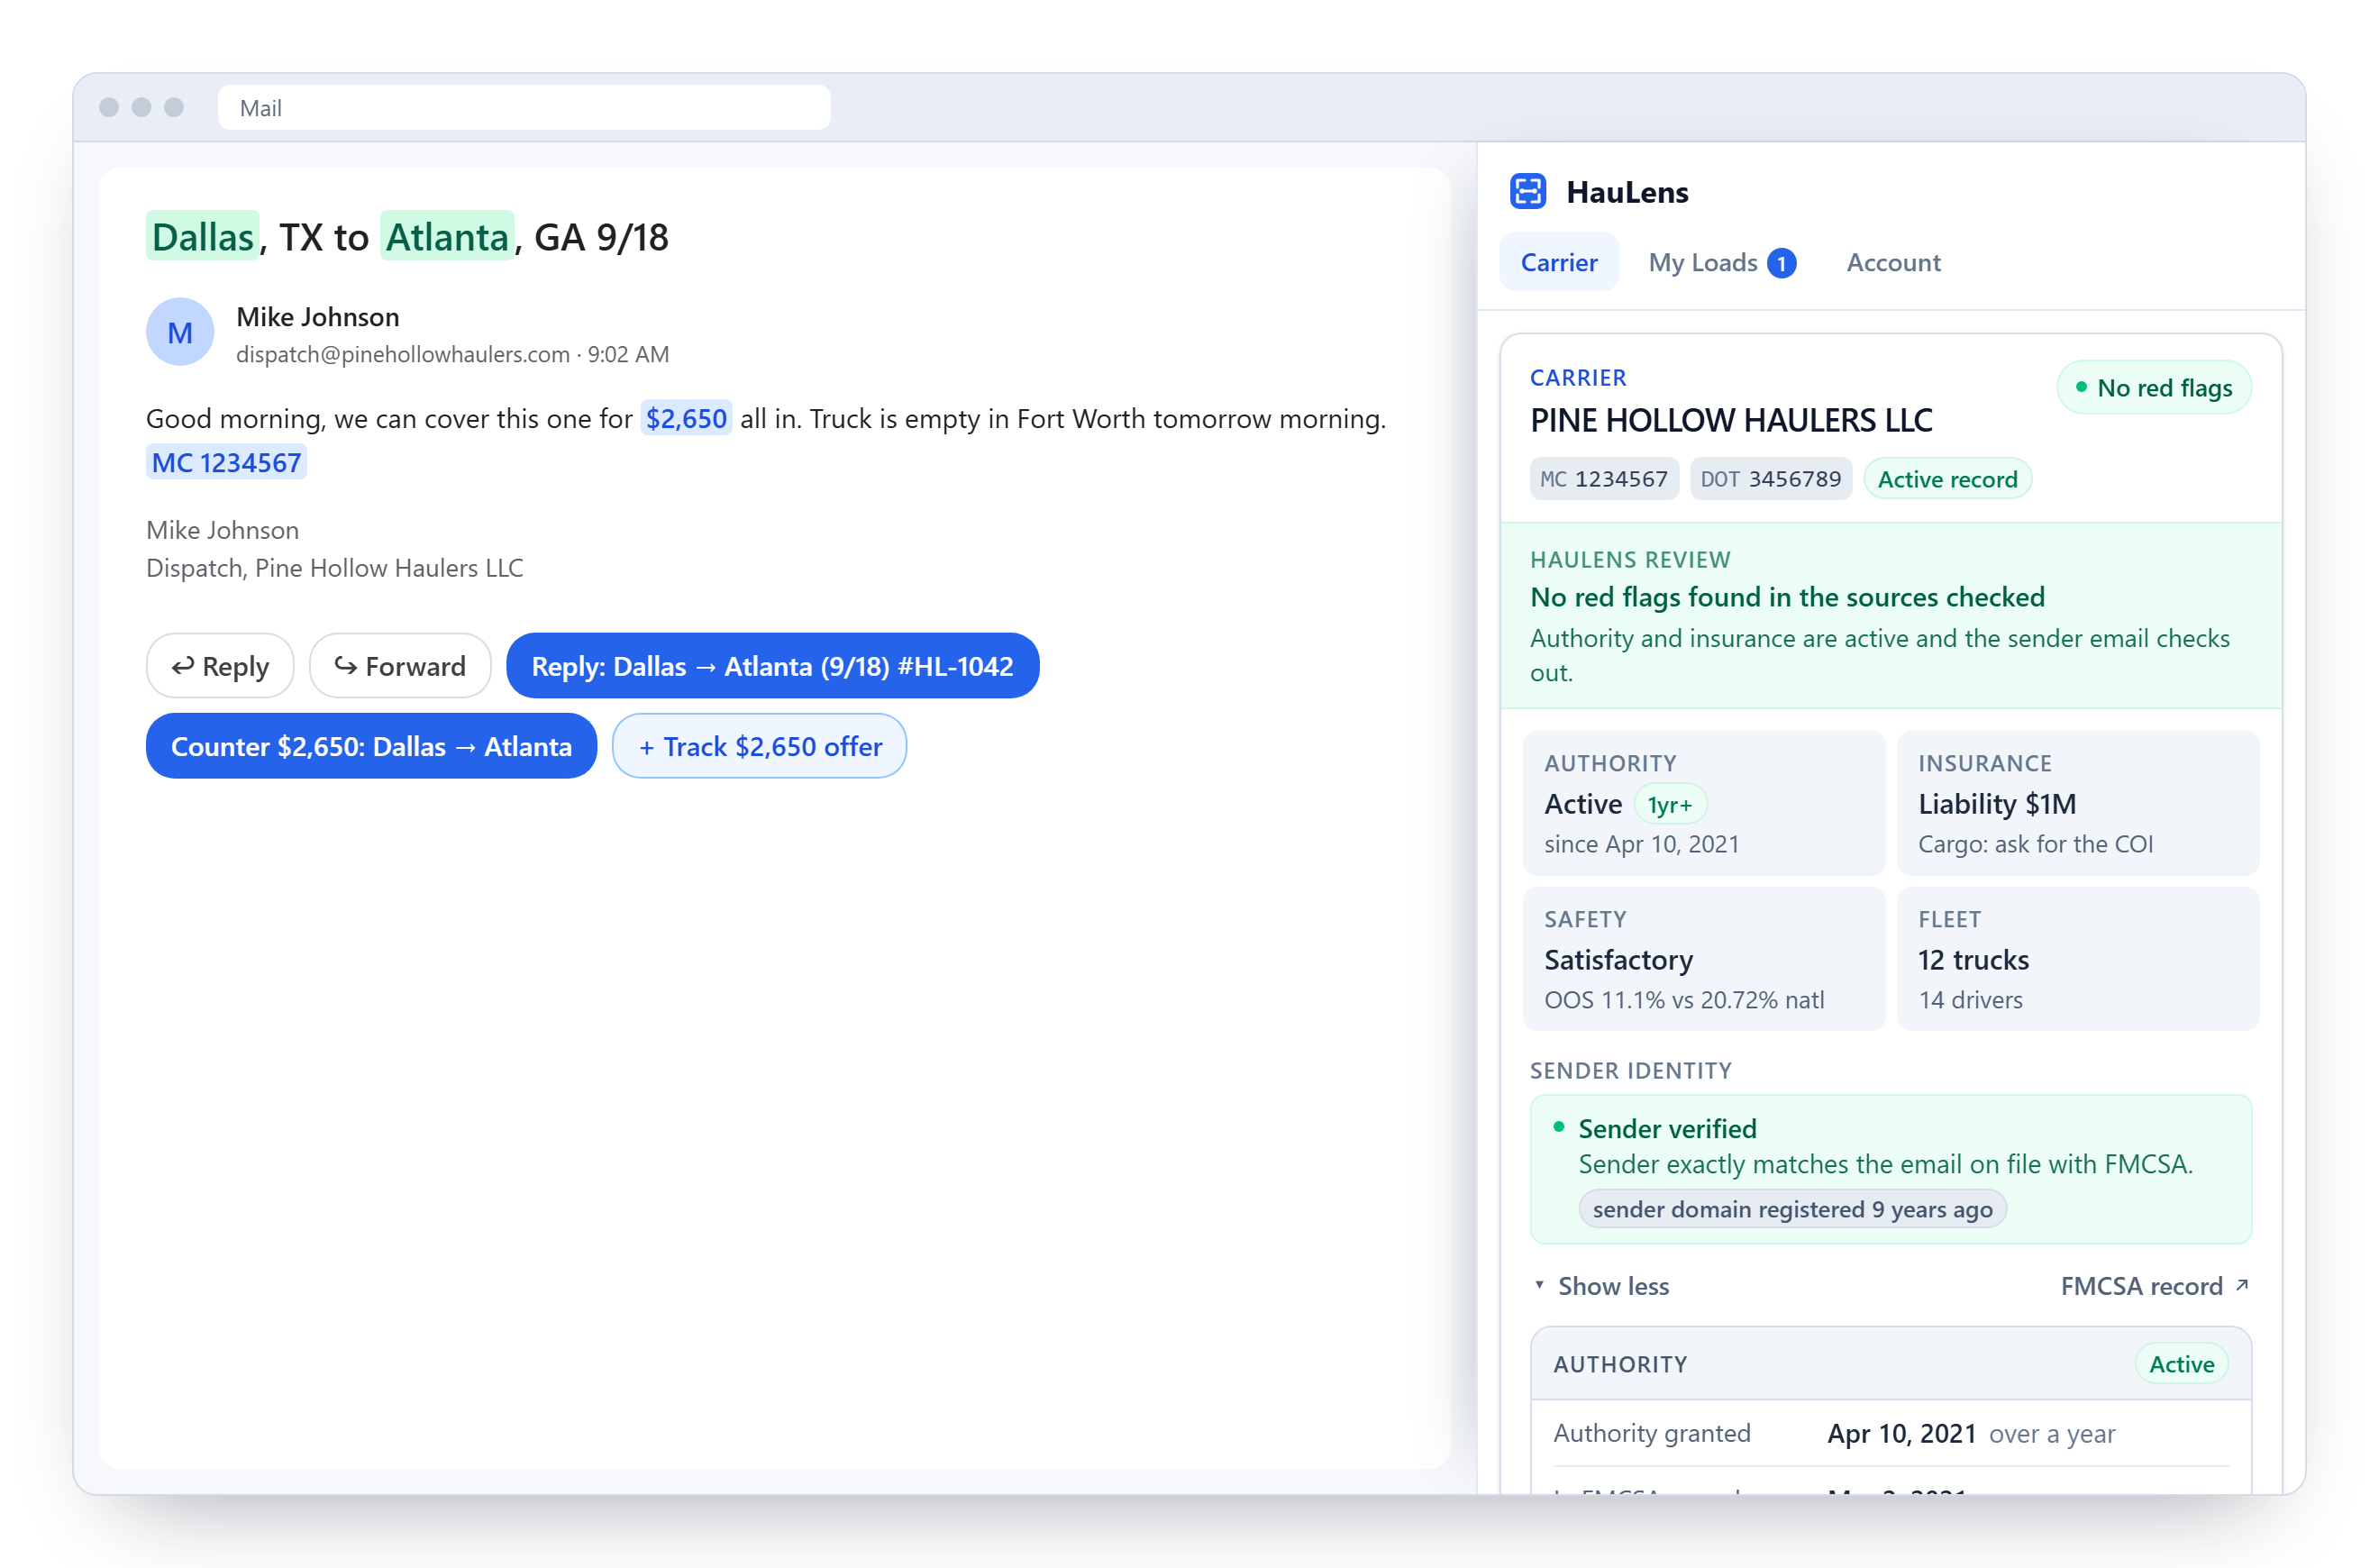Click the Active badge in Authority section header
2379x1568 pixels.
2181,1364
